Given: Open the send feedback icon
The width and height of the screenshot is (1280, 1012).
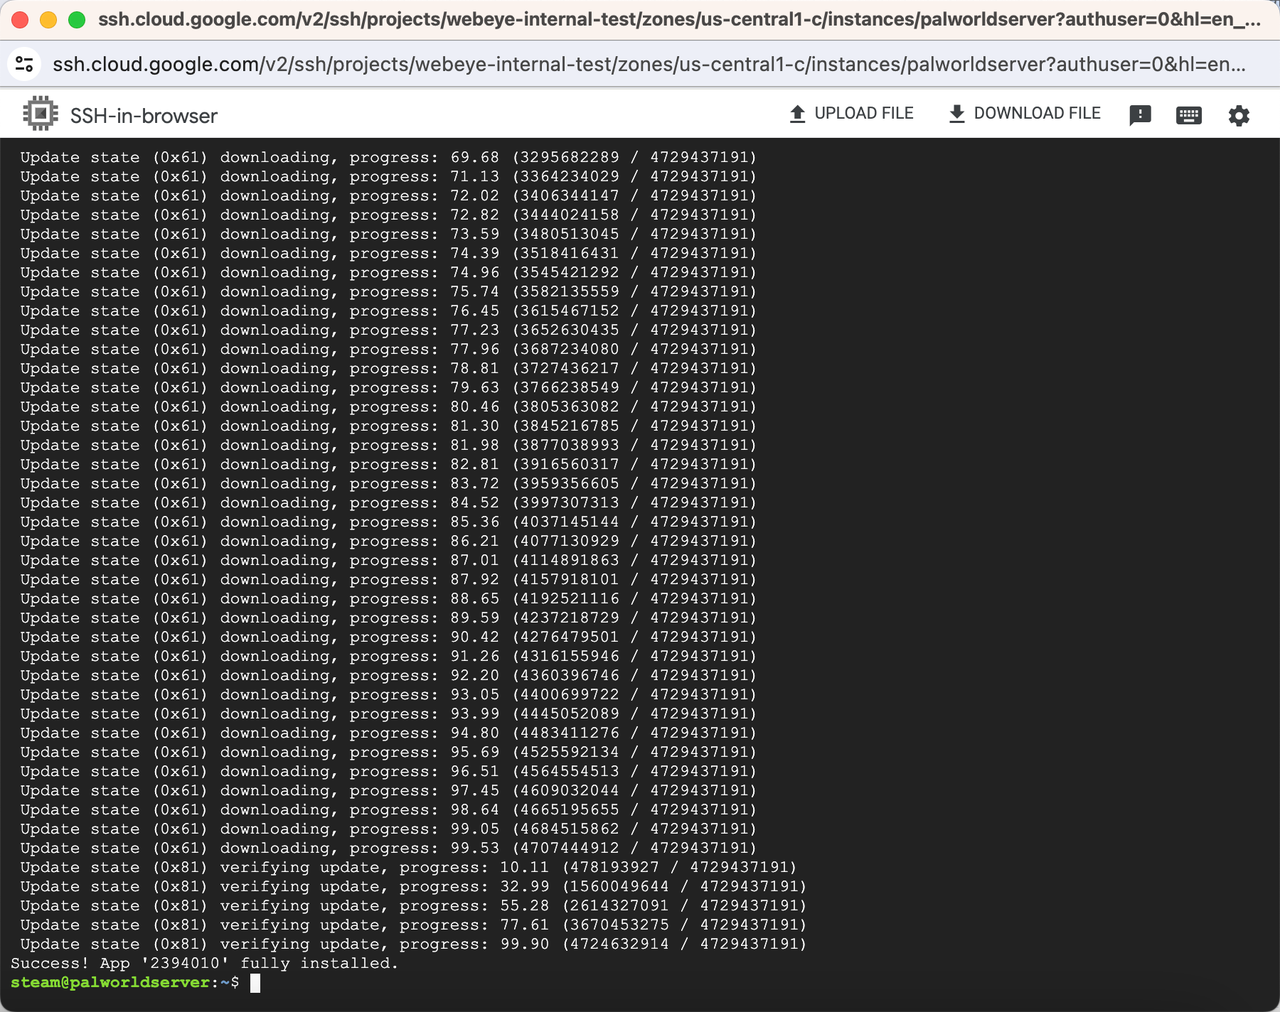Looking at the screenshot, I should pos(1140,116).
